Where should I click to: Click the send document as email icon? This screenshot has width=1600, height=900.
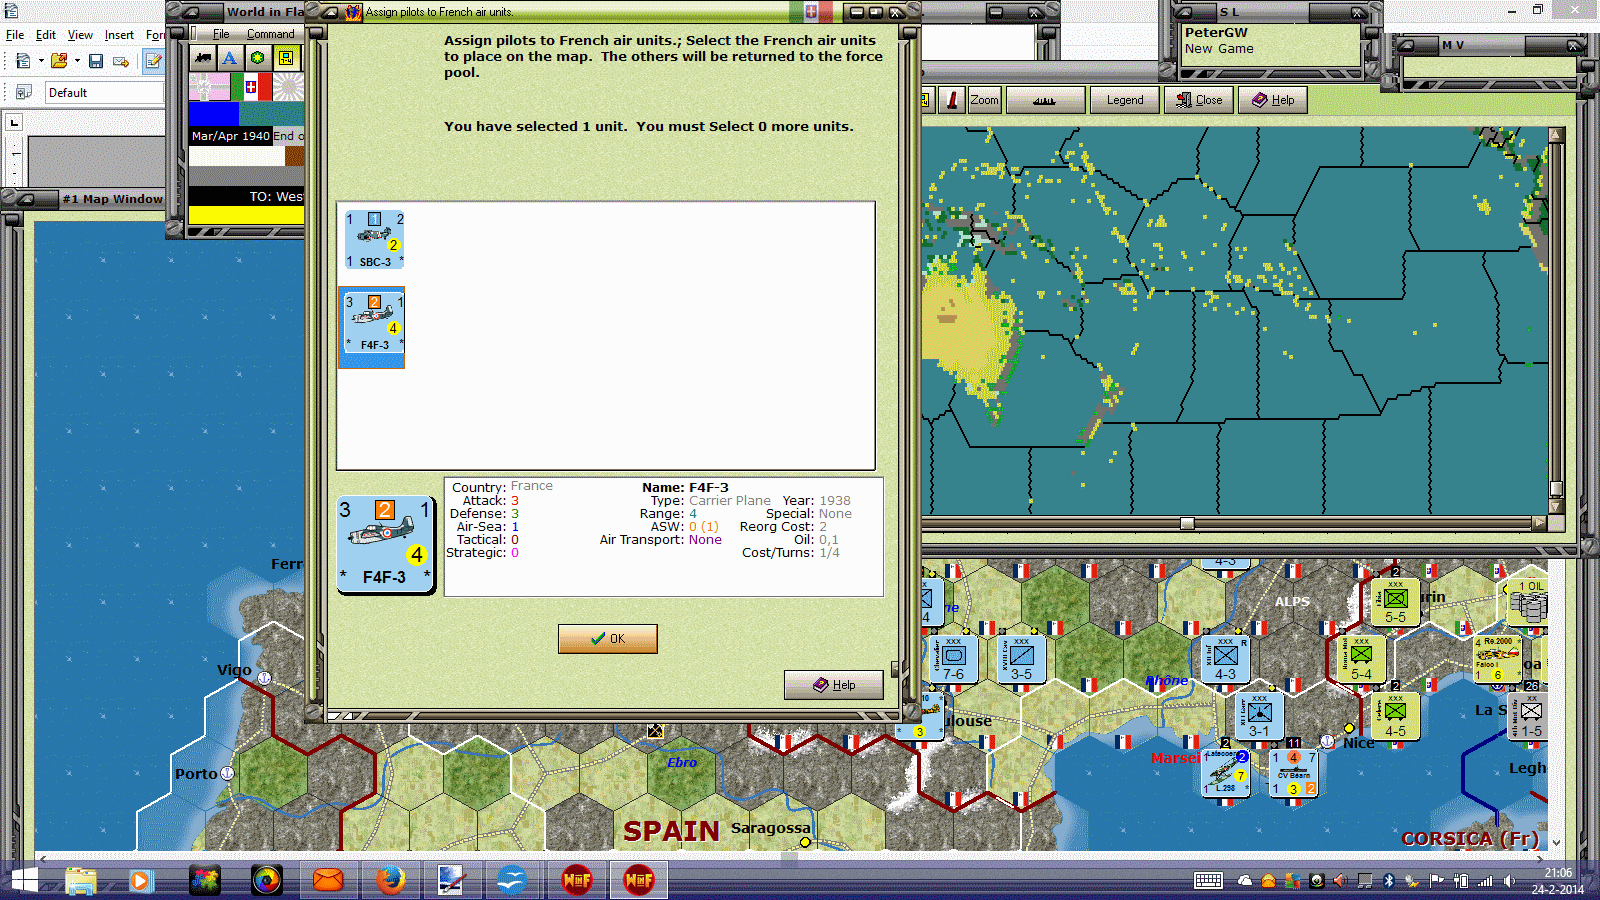[x=121, y=61]
